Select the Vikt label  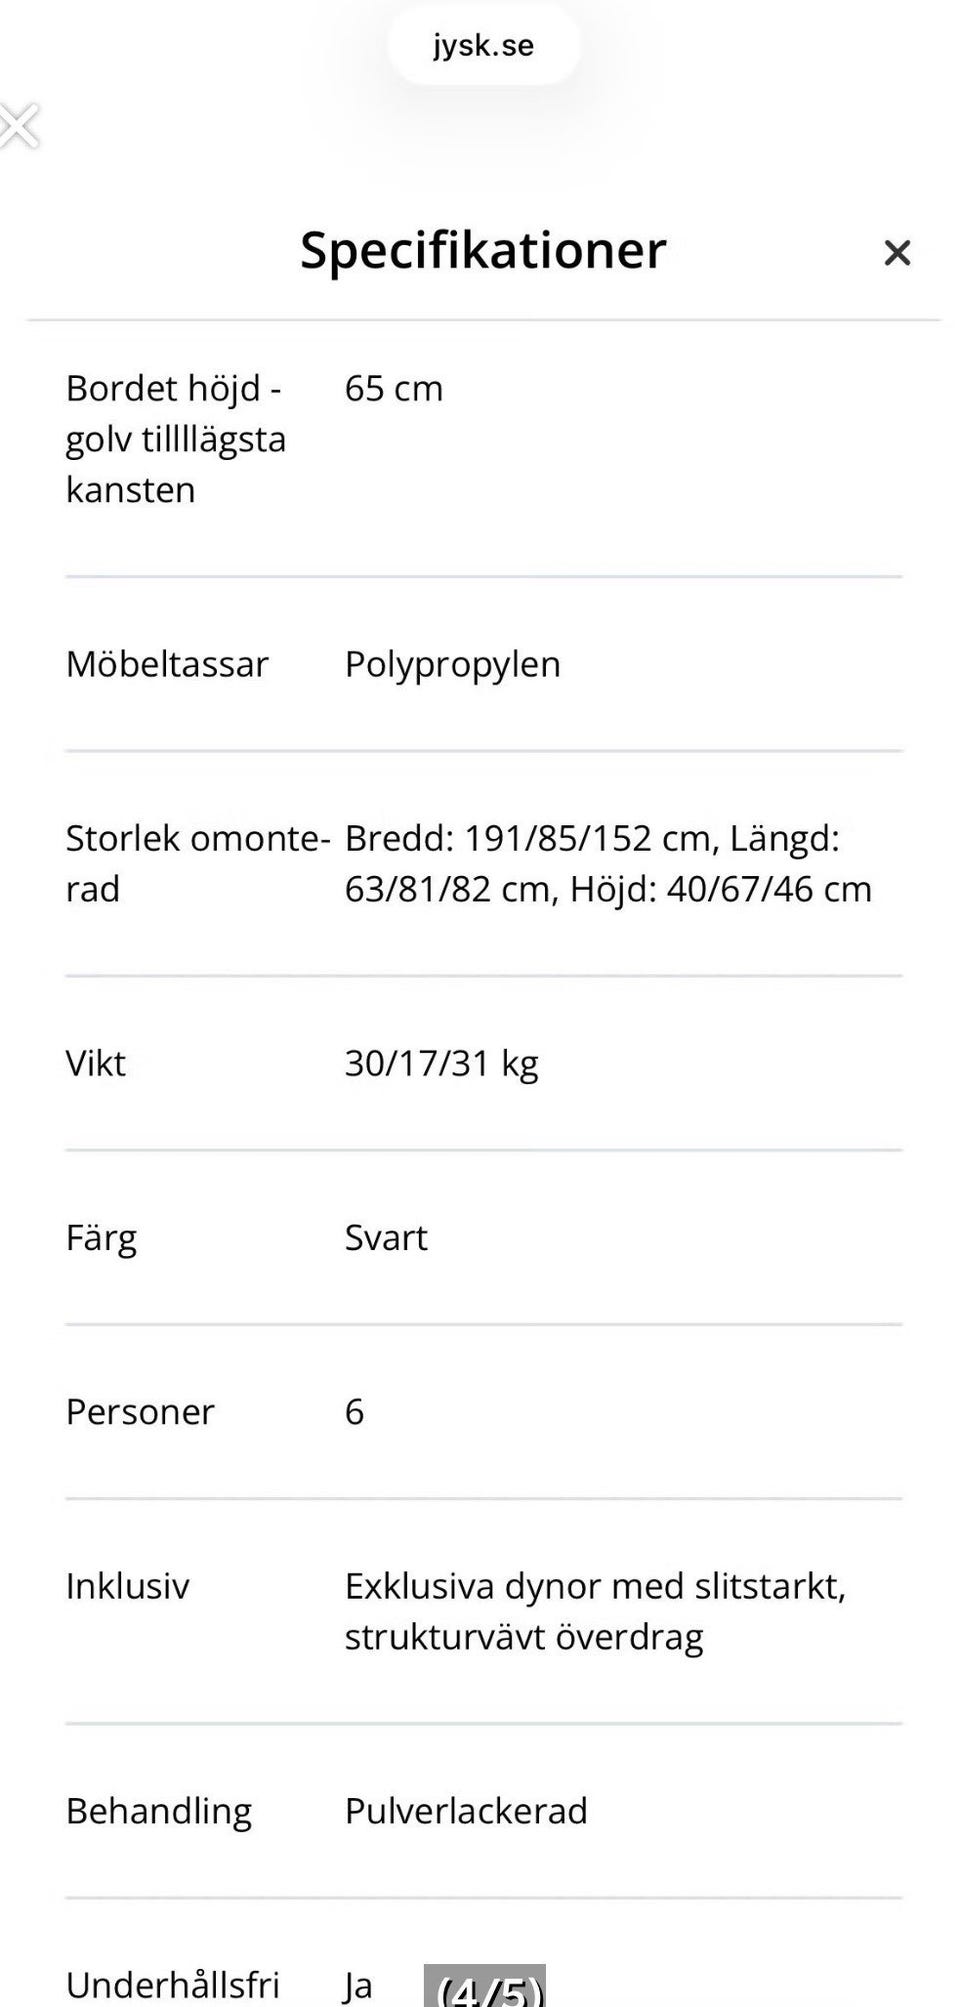[96, 1063]
